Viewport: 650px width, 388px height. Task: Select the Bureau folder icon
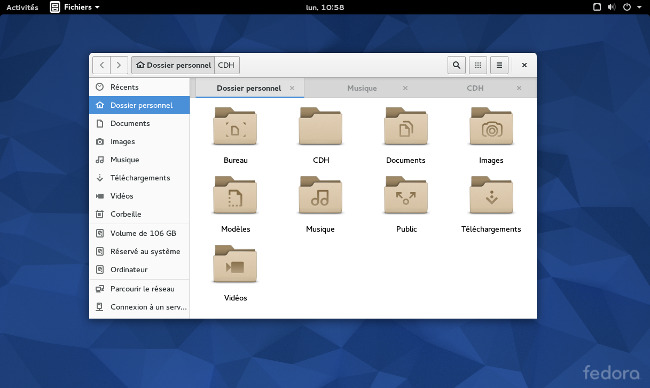point(235,126)
